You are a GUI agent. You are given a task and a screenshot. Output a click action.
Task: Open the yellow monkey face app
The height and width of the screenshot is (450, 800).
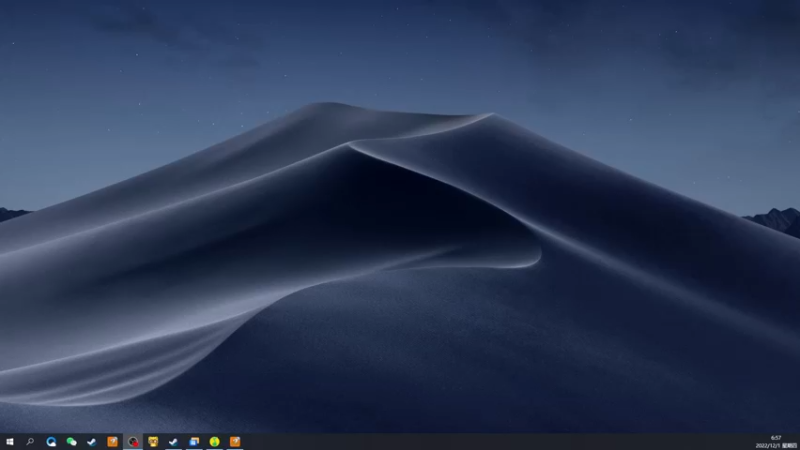(153, 442)
